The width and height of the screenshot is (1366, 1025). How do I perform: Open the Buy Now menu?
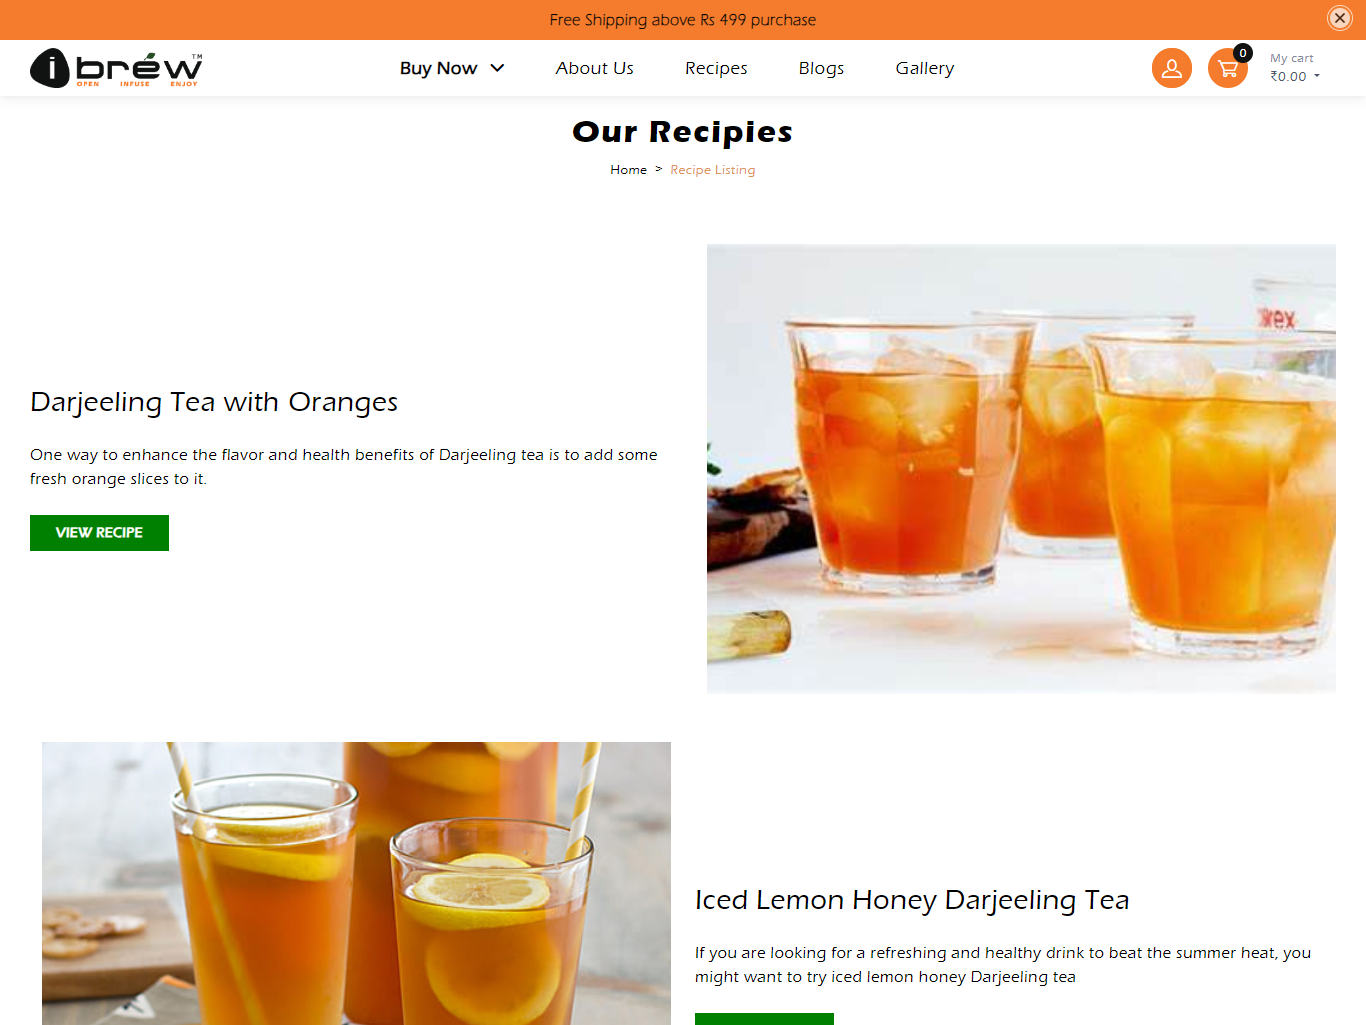(439, 68)
